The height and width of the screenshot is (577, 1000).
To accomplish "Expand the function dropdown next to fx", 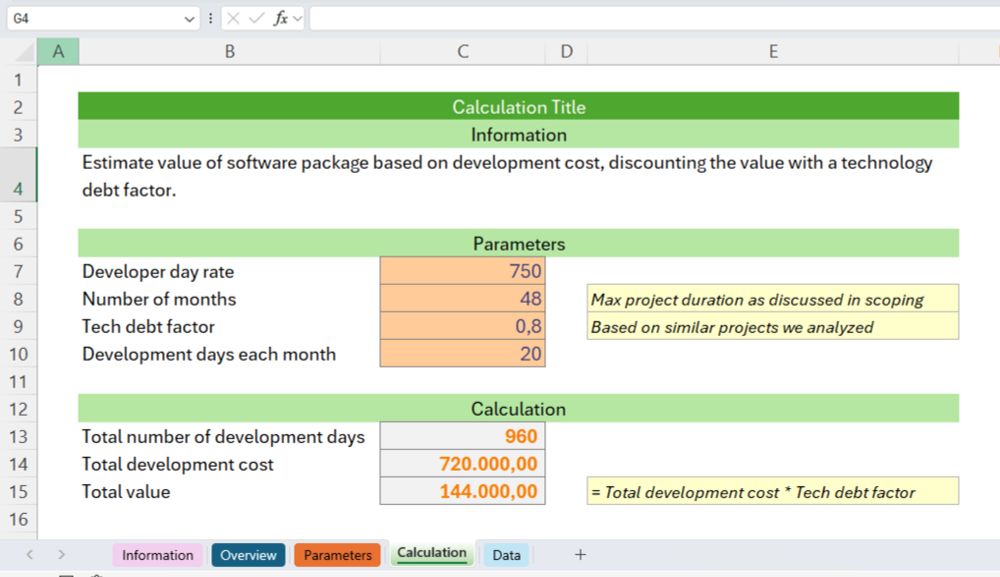I will [x=297, y=18].
